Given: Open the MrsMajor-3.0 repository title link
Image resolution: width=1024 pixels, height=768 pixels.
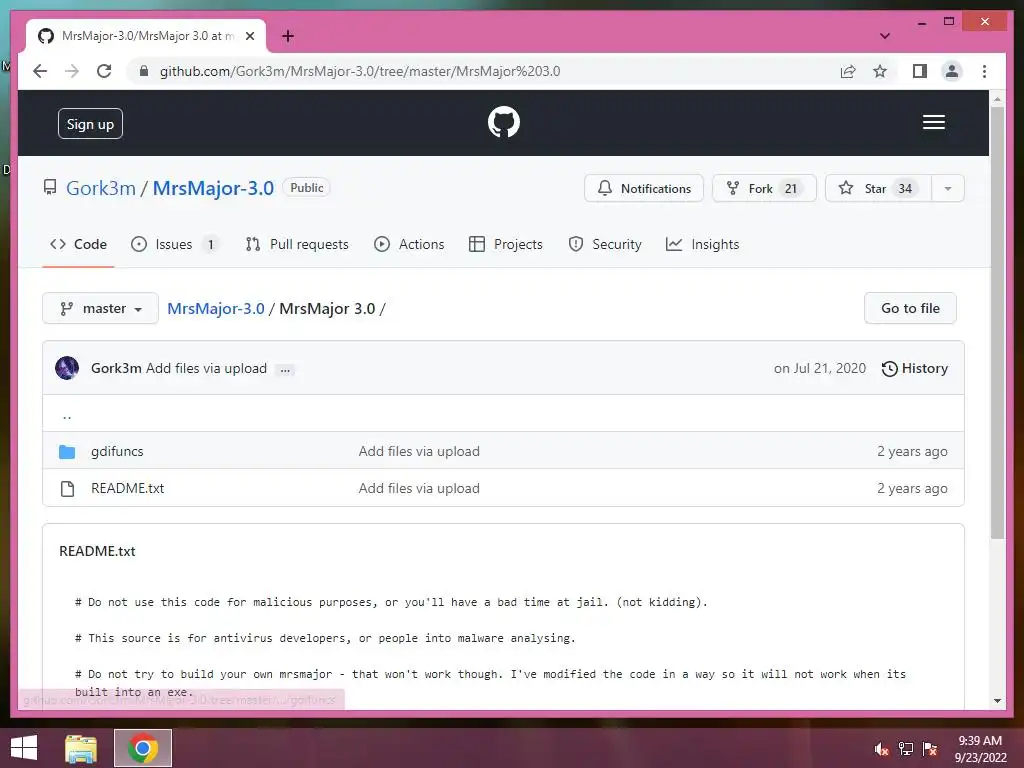Looking at the screenshot, I should (213, 188).
